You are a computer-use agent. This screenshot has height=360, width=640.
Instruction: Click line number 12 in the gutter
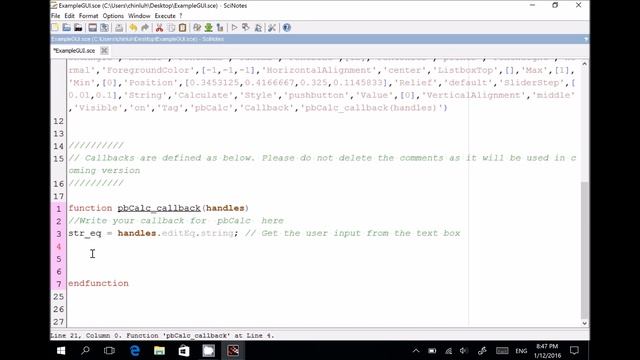pos(58,121)
